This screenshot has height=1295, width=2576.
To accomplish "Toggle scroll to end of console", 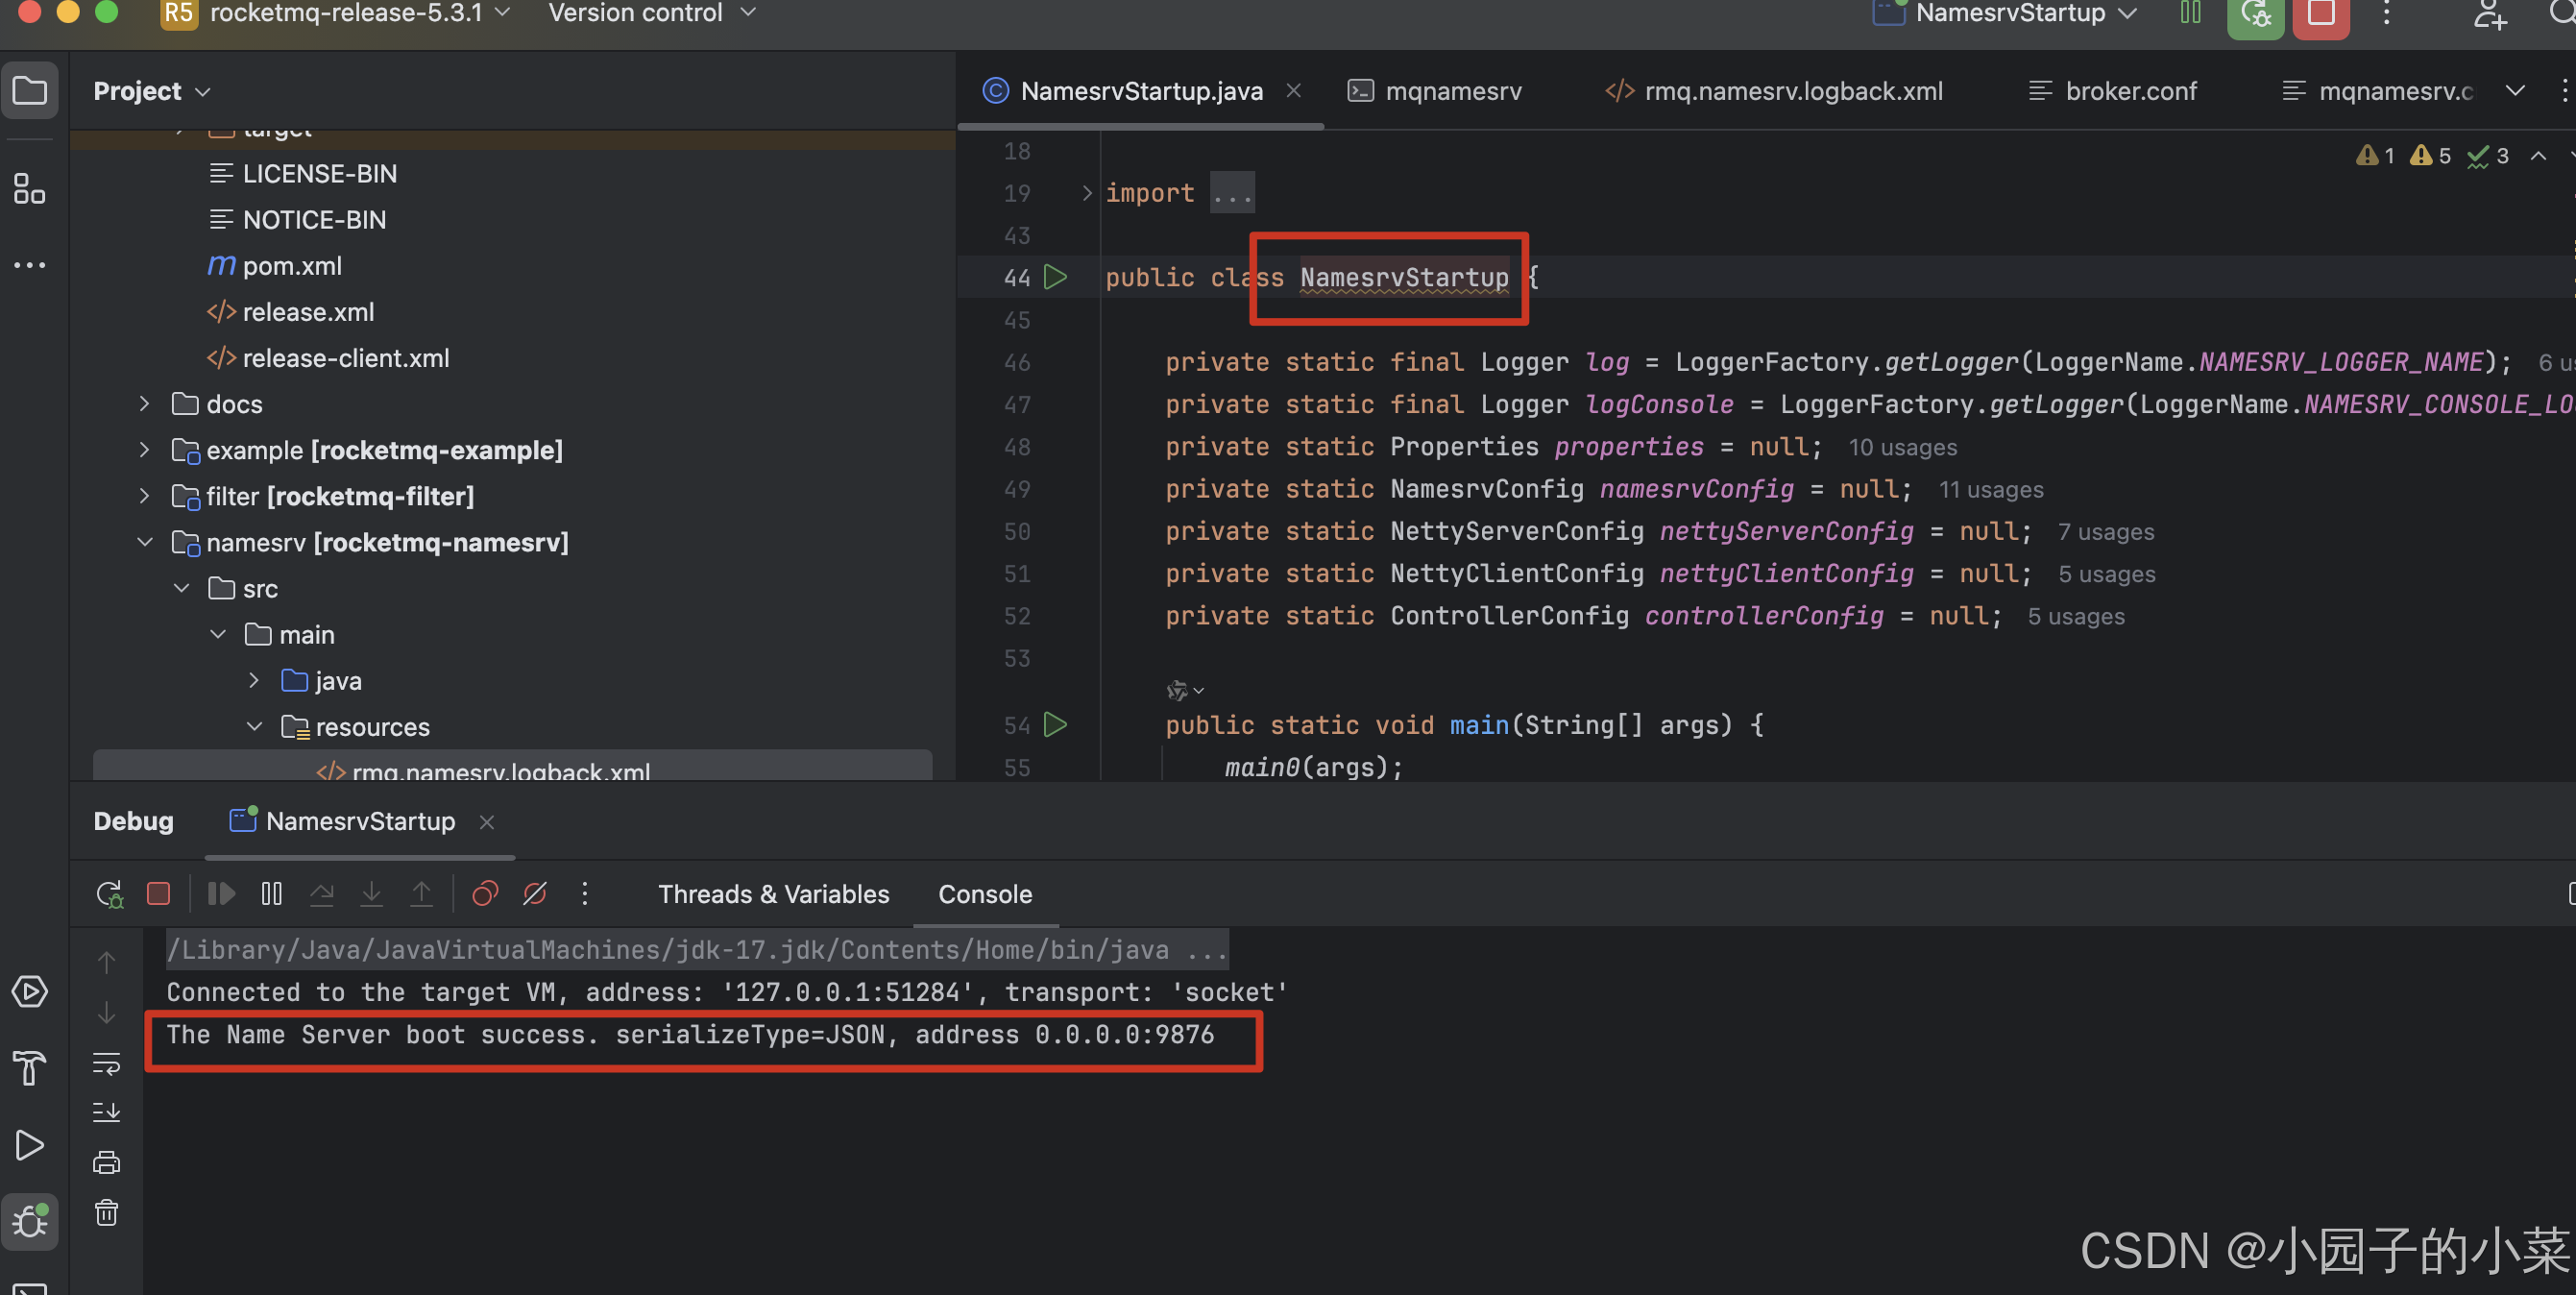I will (106, 1112).
